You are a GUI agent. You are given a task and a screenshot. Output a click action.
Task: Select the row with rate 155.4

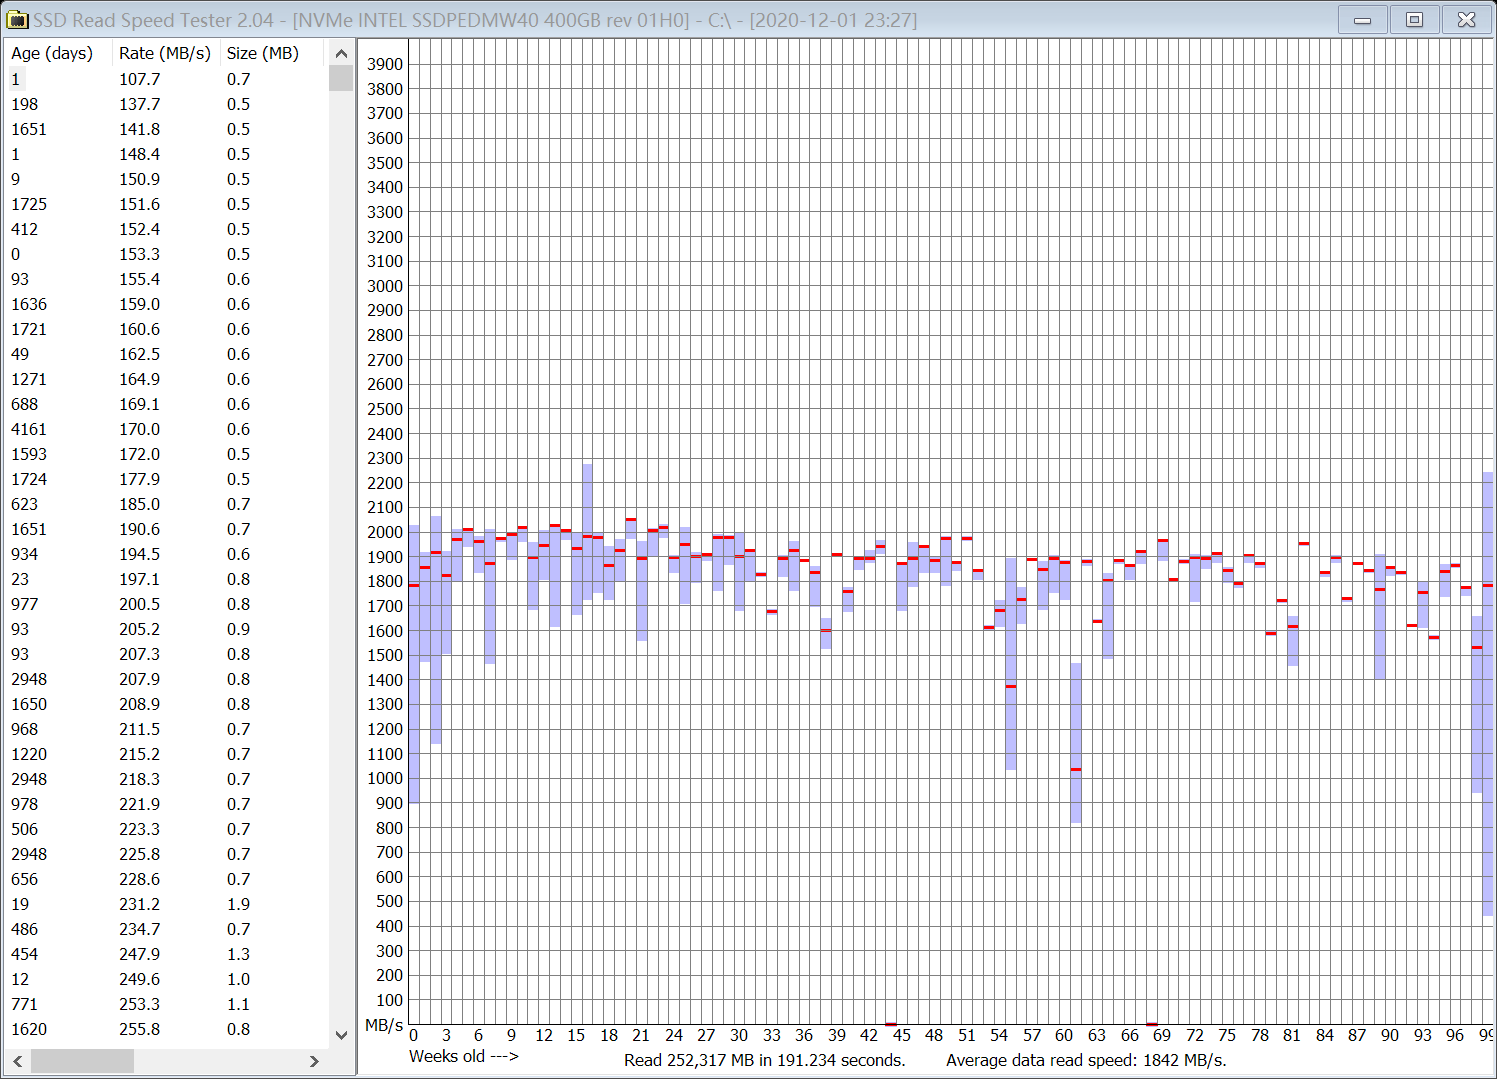[x=167, y=279]
